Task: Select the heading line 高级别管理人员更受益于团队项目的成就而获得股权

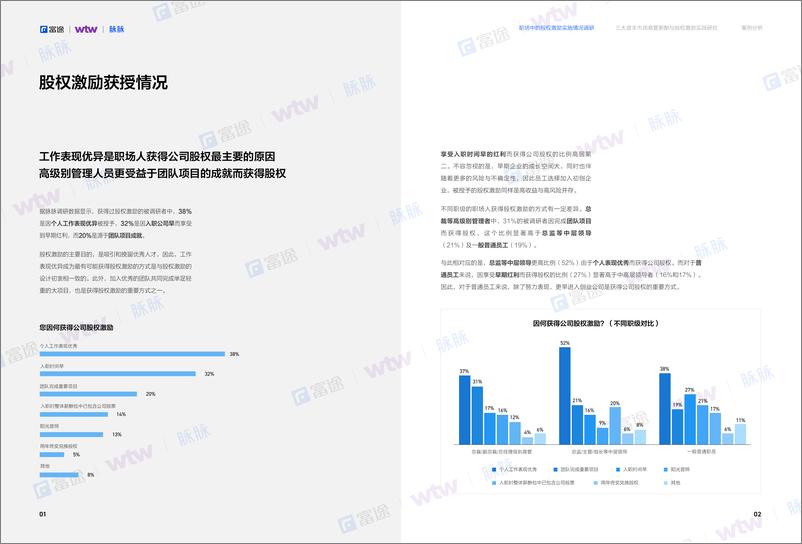Action: [163, 173]
